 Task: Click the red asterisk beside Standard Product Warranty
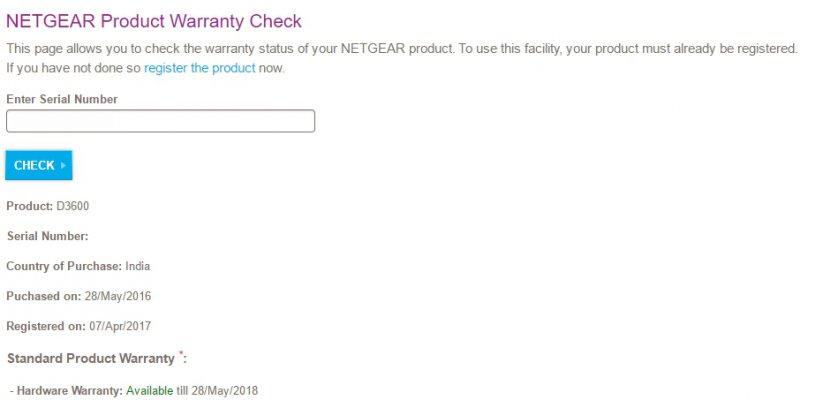[181, 353]
